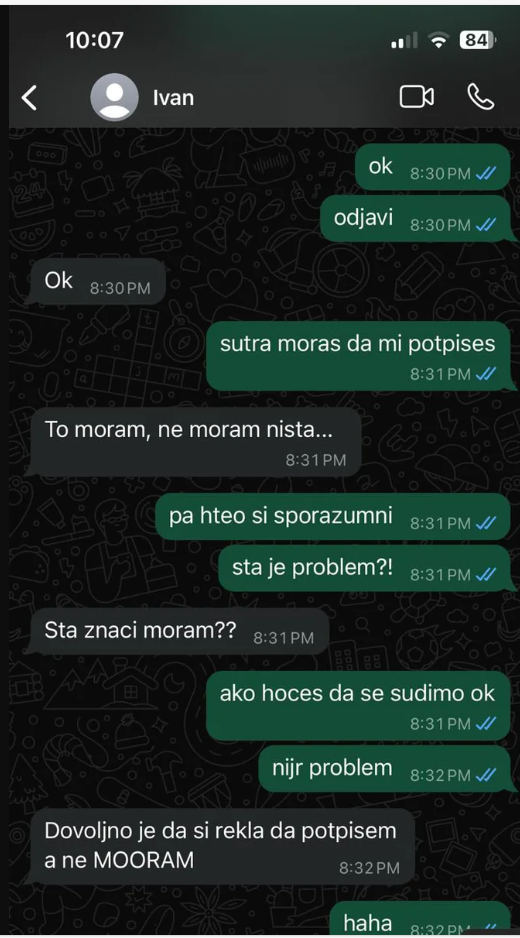
Task: Select the 'Sta znaci moram??' message
Action: point(180,632)
